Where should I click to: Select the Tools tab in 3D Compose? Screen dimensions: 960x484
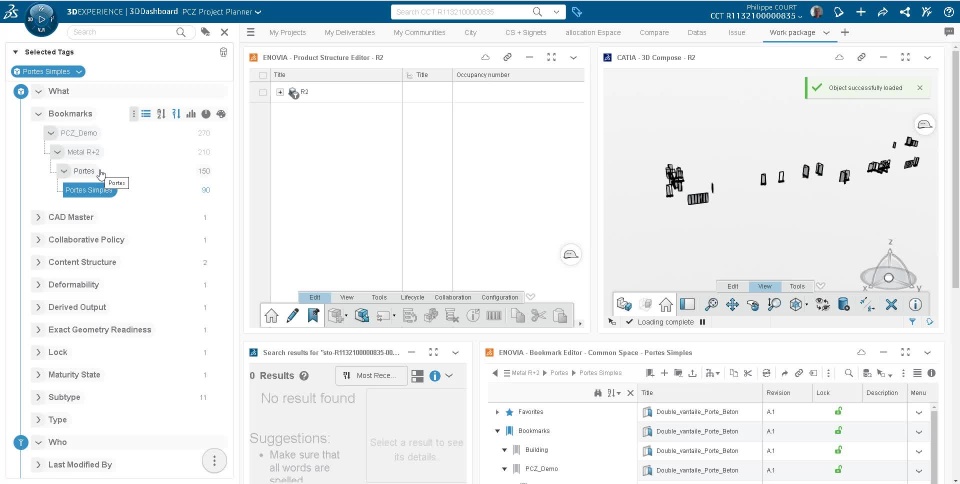[x=797, y=286]
